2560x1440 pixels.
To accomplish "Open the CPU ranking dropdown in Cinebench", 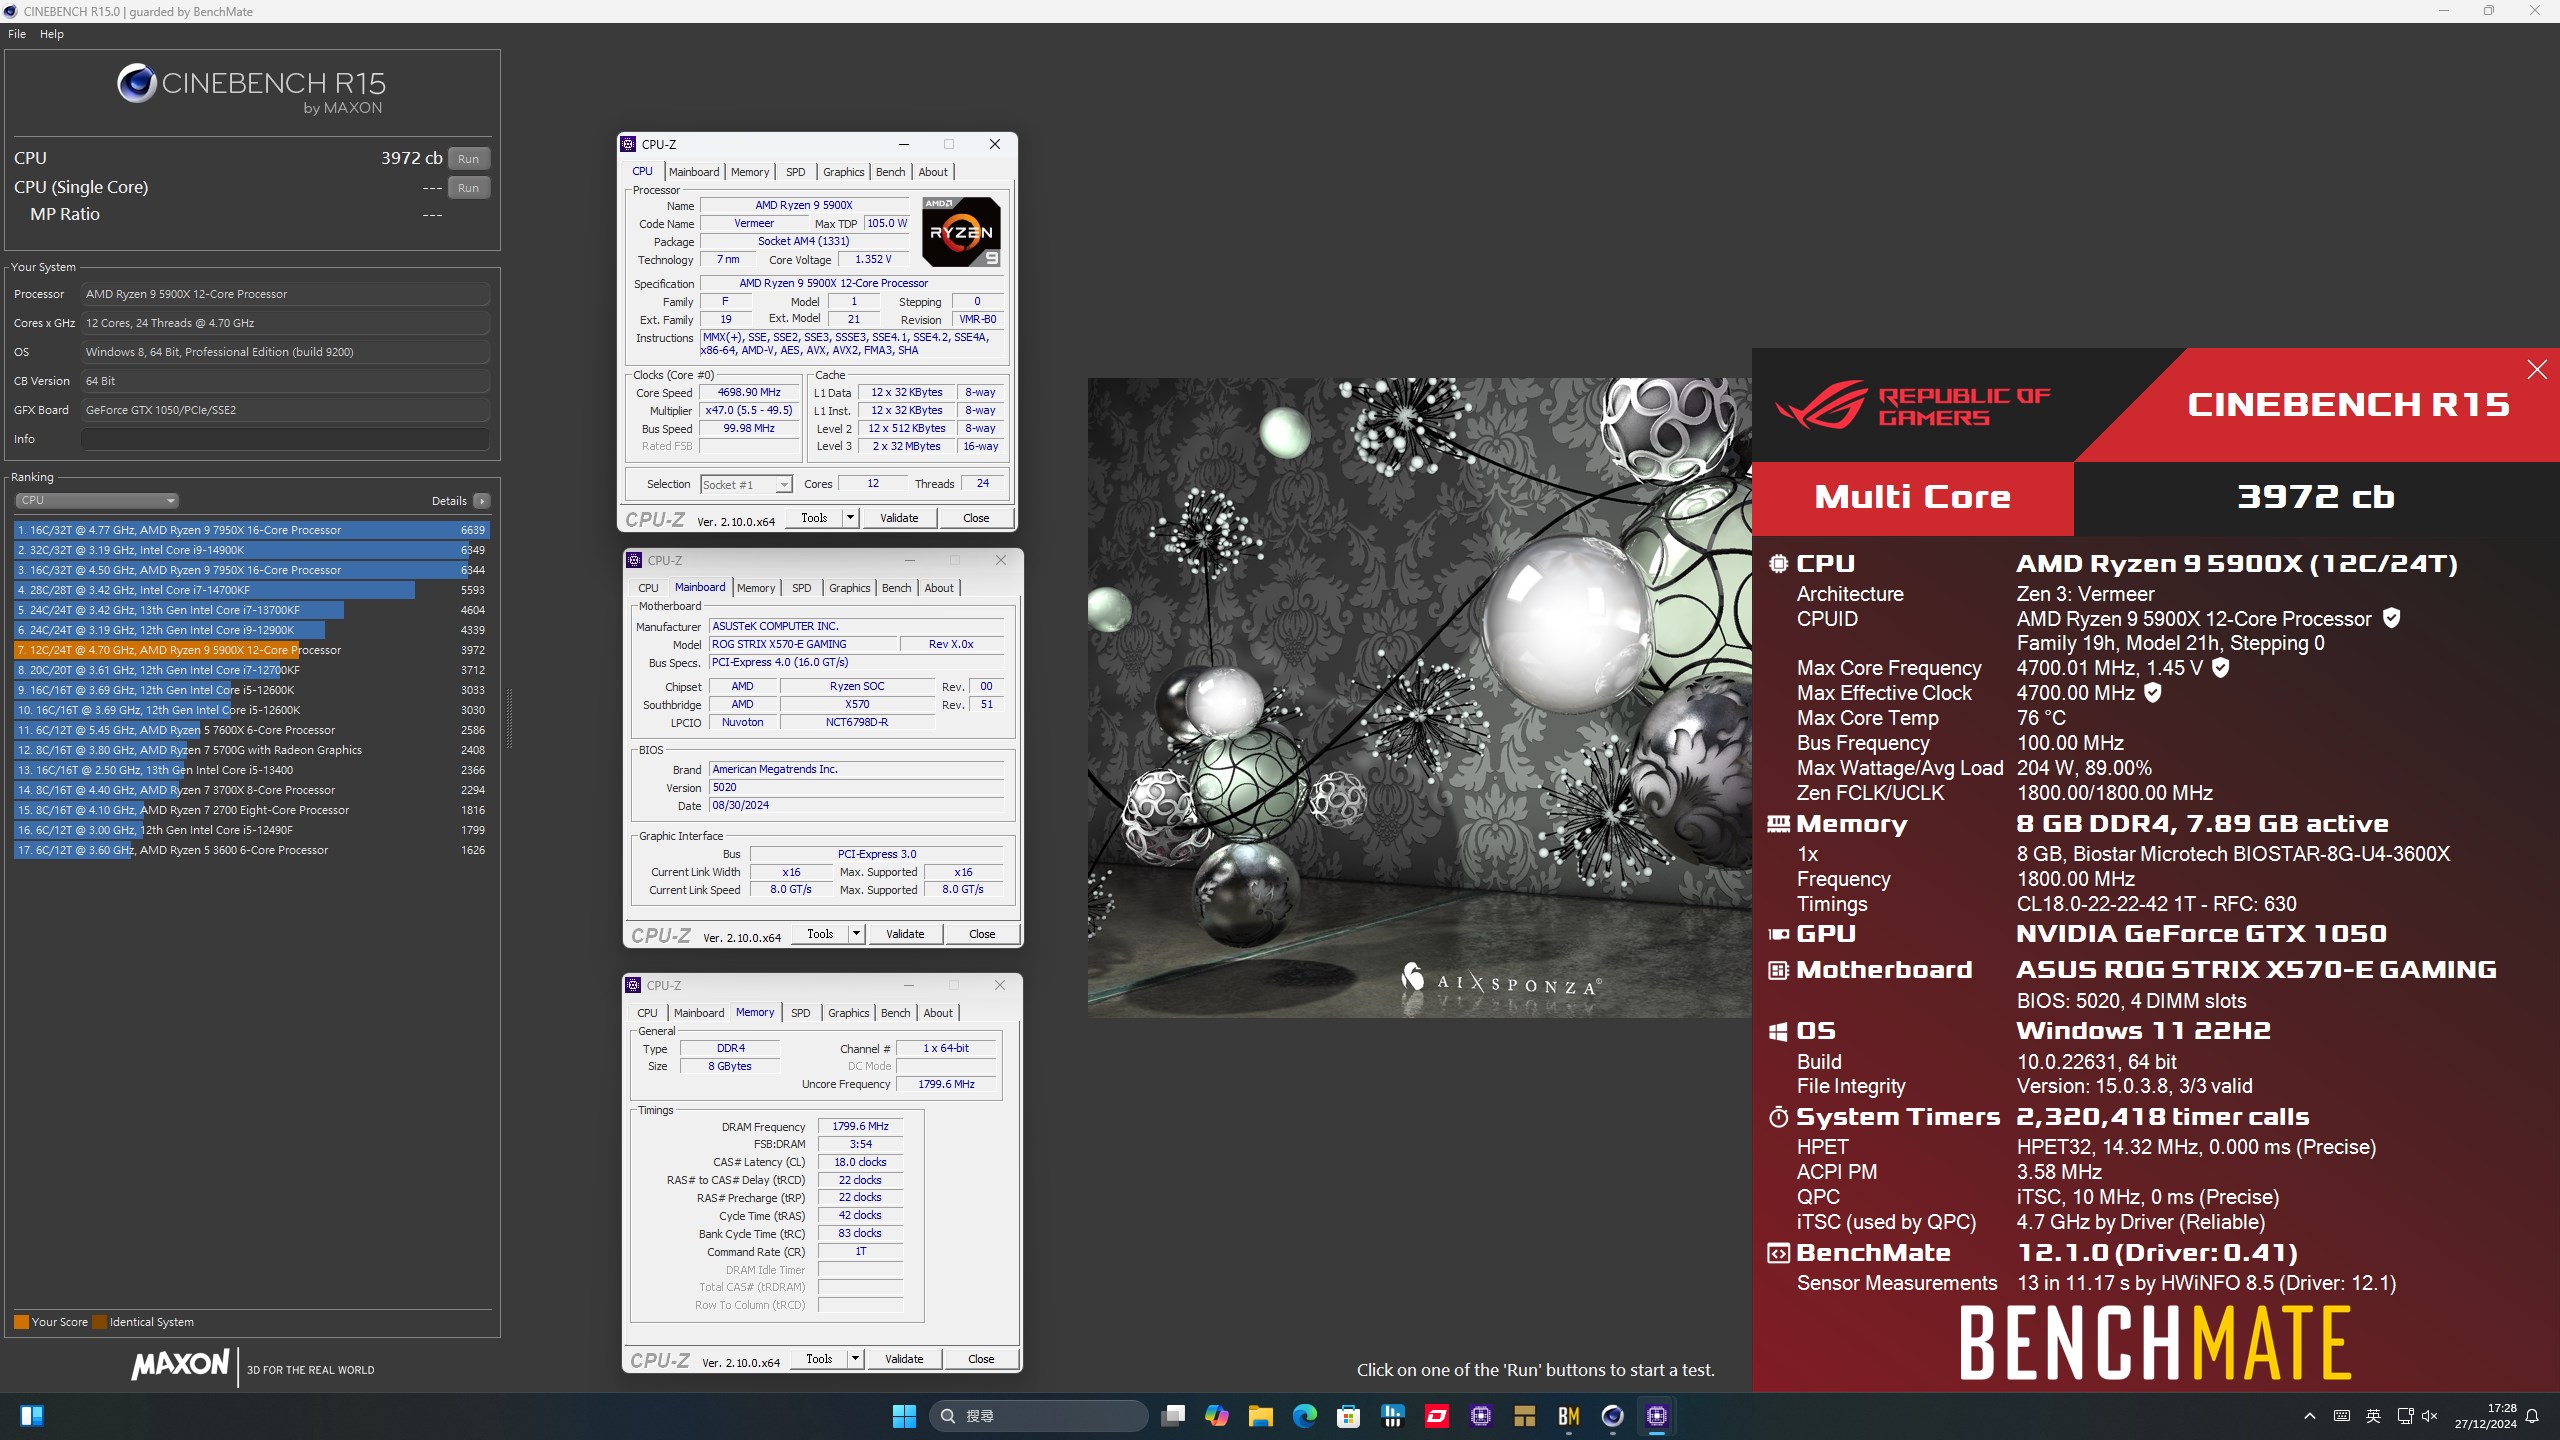I will tap(96, 500).
